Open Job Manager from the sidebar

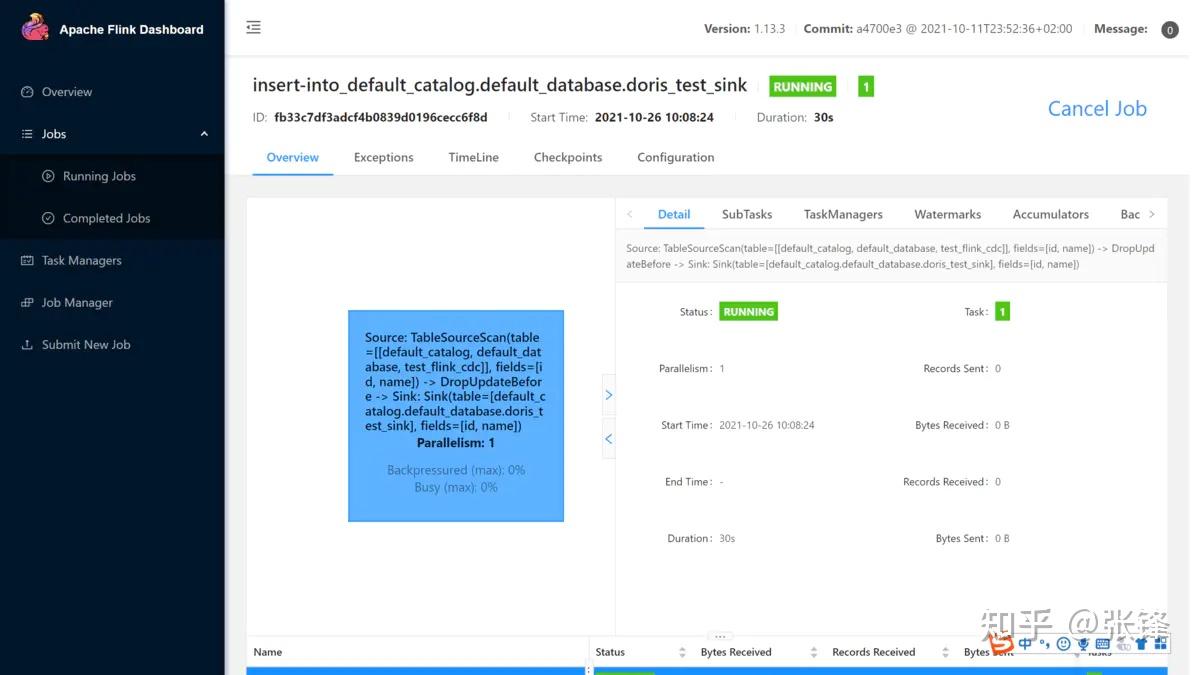click(76, 302)
